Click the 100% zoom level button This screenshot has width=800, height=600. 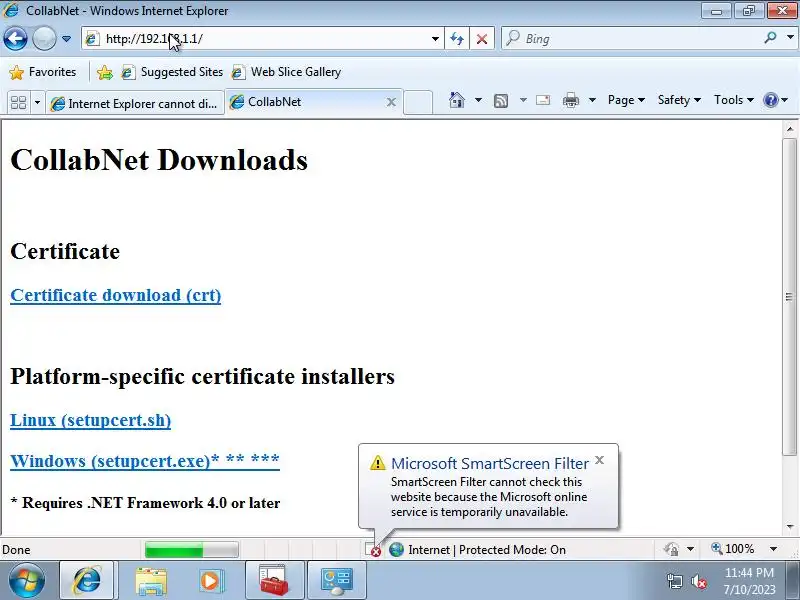(x=733, y=549)
